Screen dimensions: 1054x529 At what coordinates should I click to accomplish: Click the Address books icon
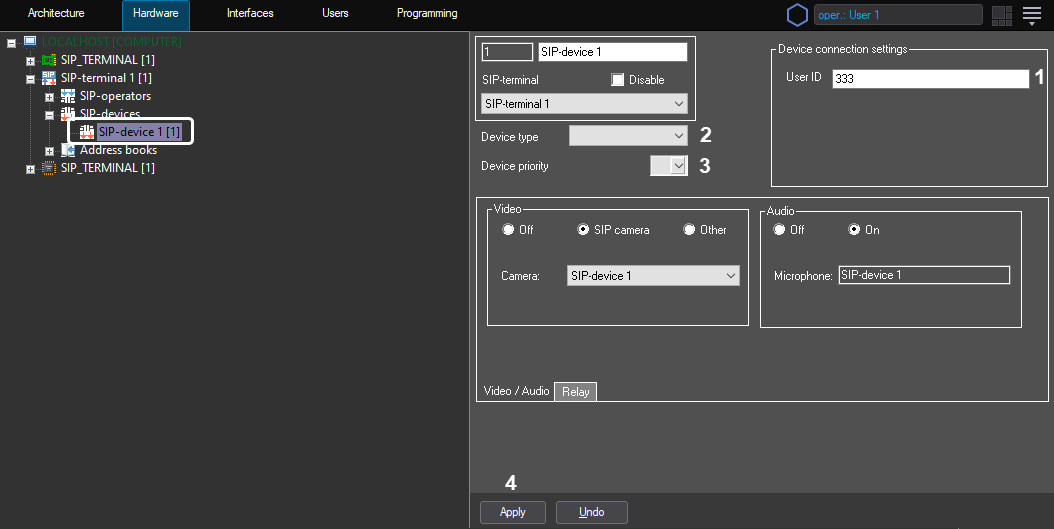(68, 150)
